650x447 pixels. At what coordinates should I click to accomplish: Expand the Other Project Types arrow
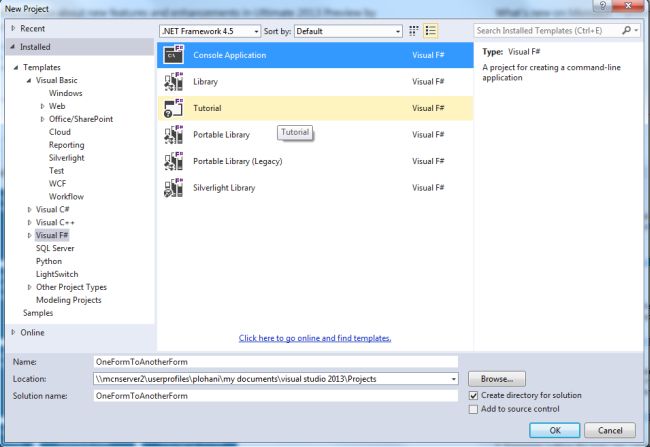(29, 287)
